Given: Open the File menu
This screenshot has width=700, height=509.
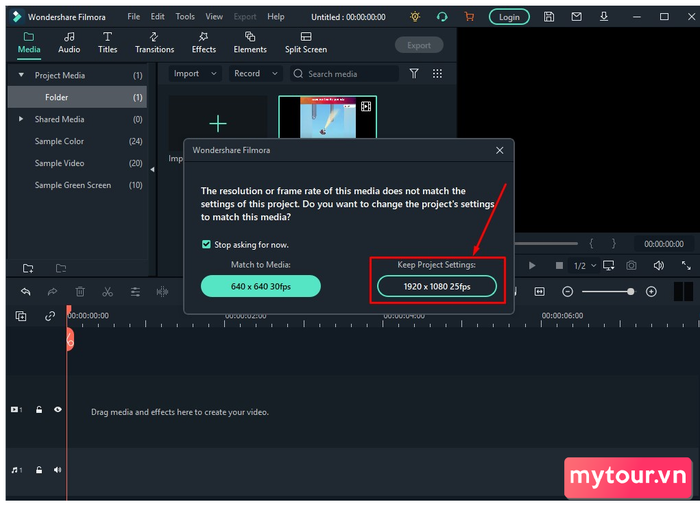Looking at the screenshot, I should 133,17.
